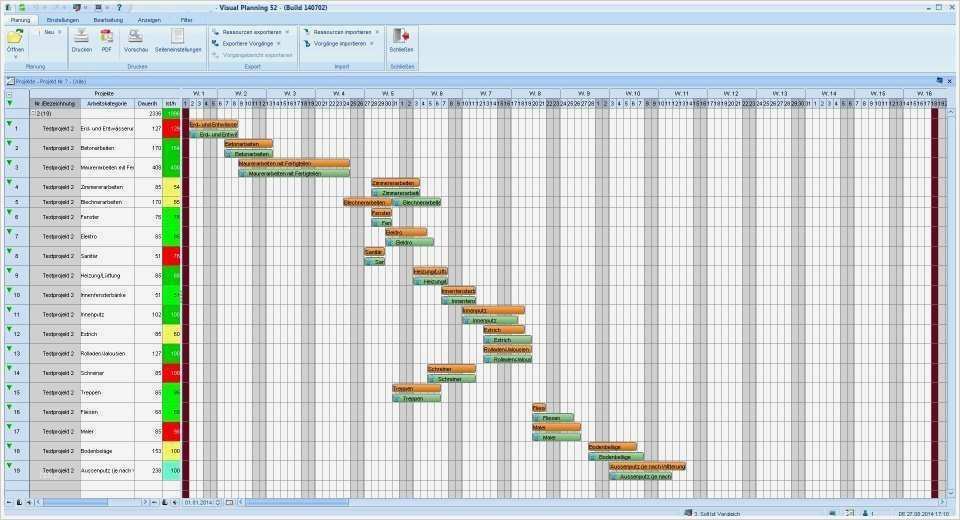Open Seiteneinstellungen page setup

tap(178, 36)
